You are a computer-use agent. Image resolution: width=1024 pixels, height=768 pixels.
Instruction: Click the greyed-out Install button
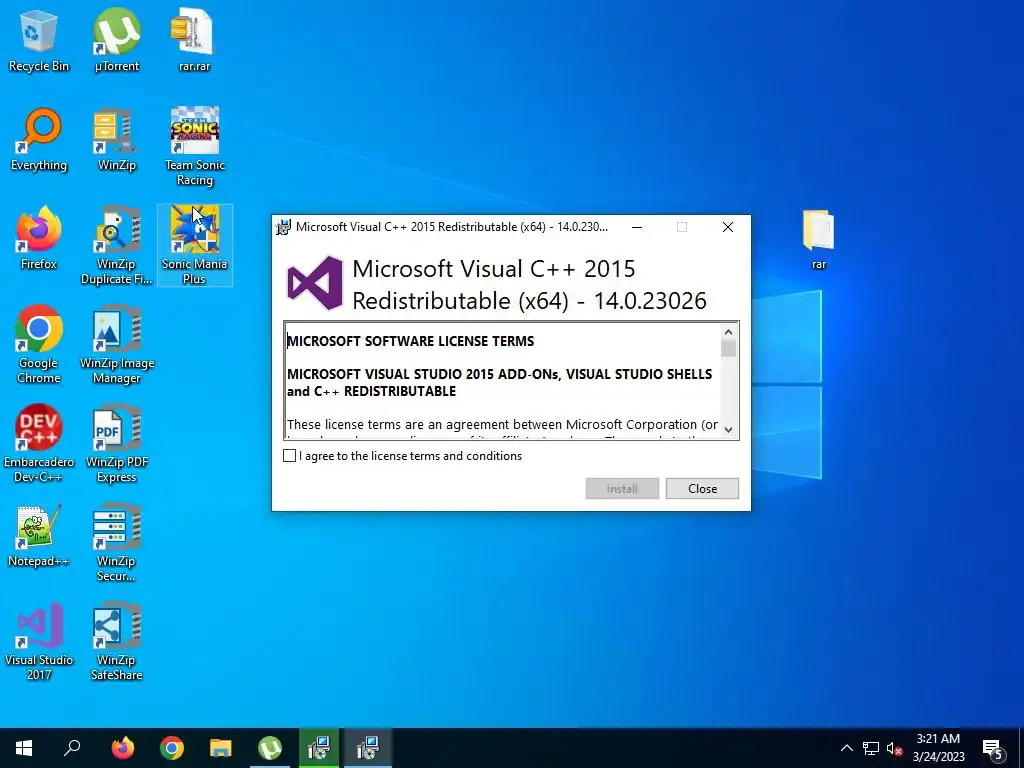622,488
